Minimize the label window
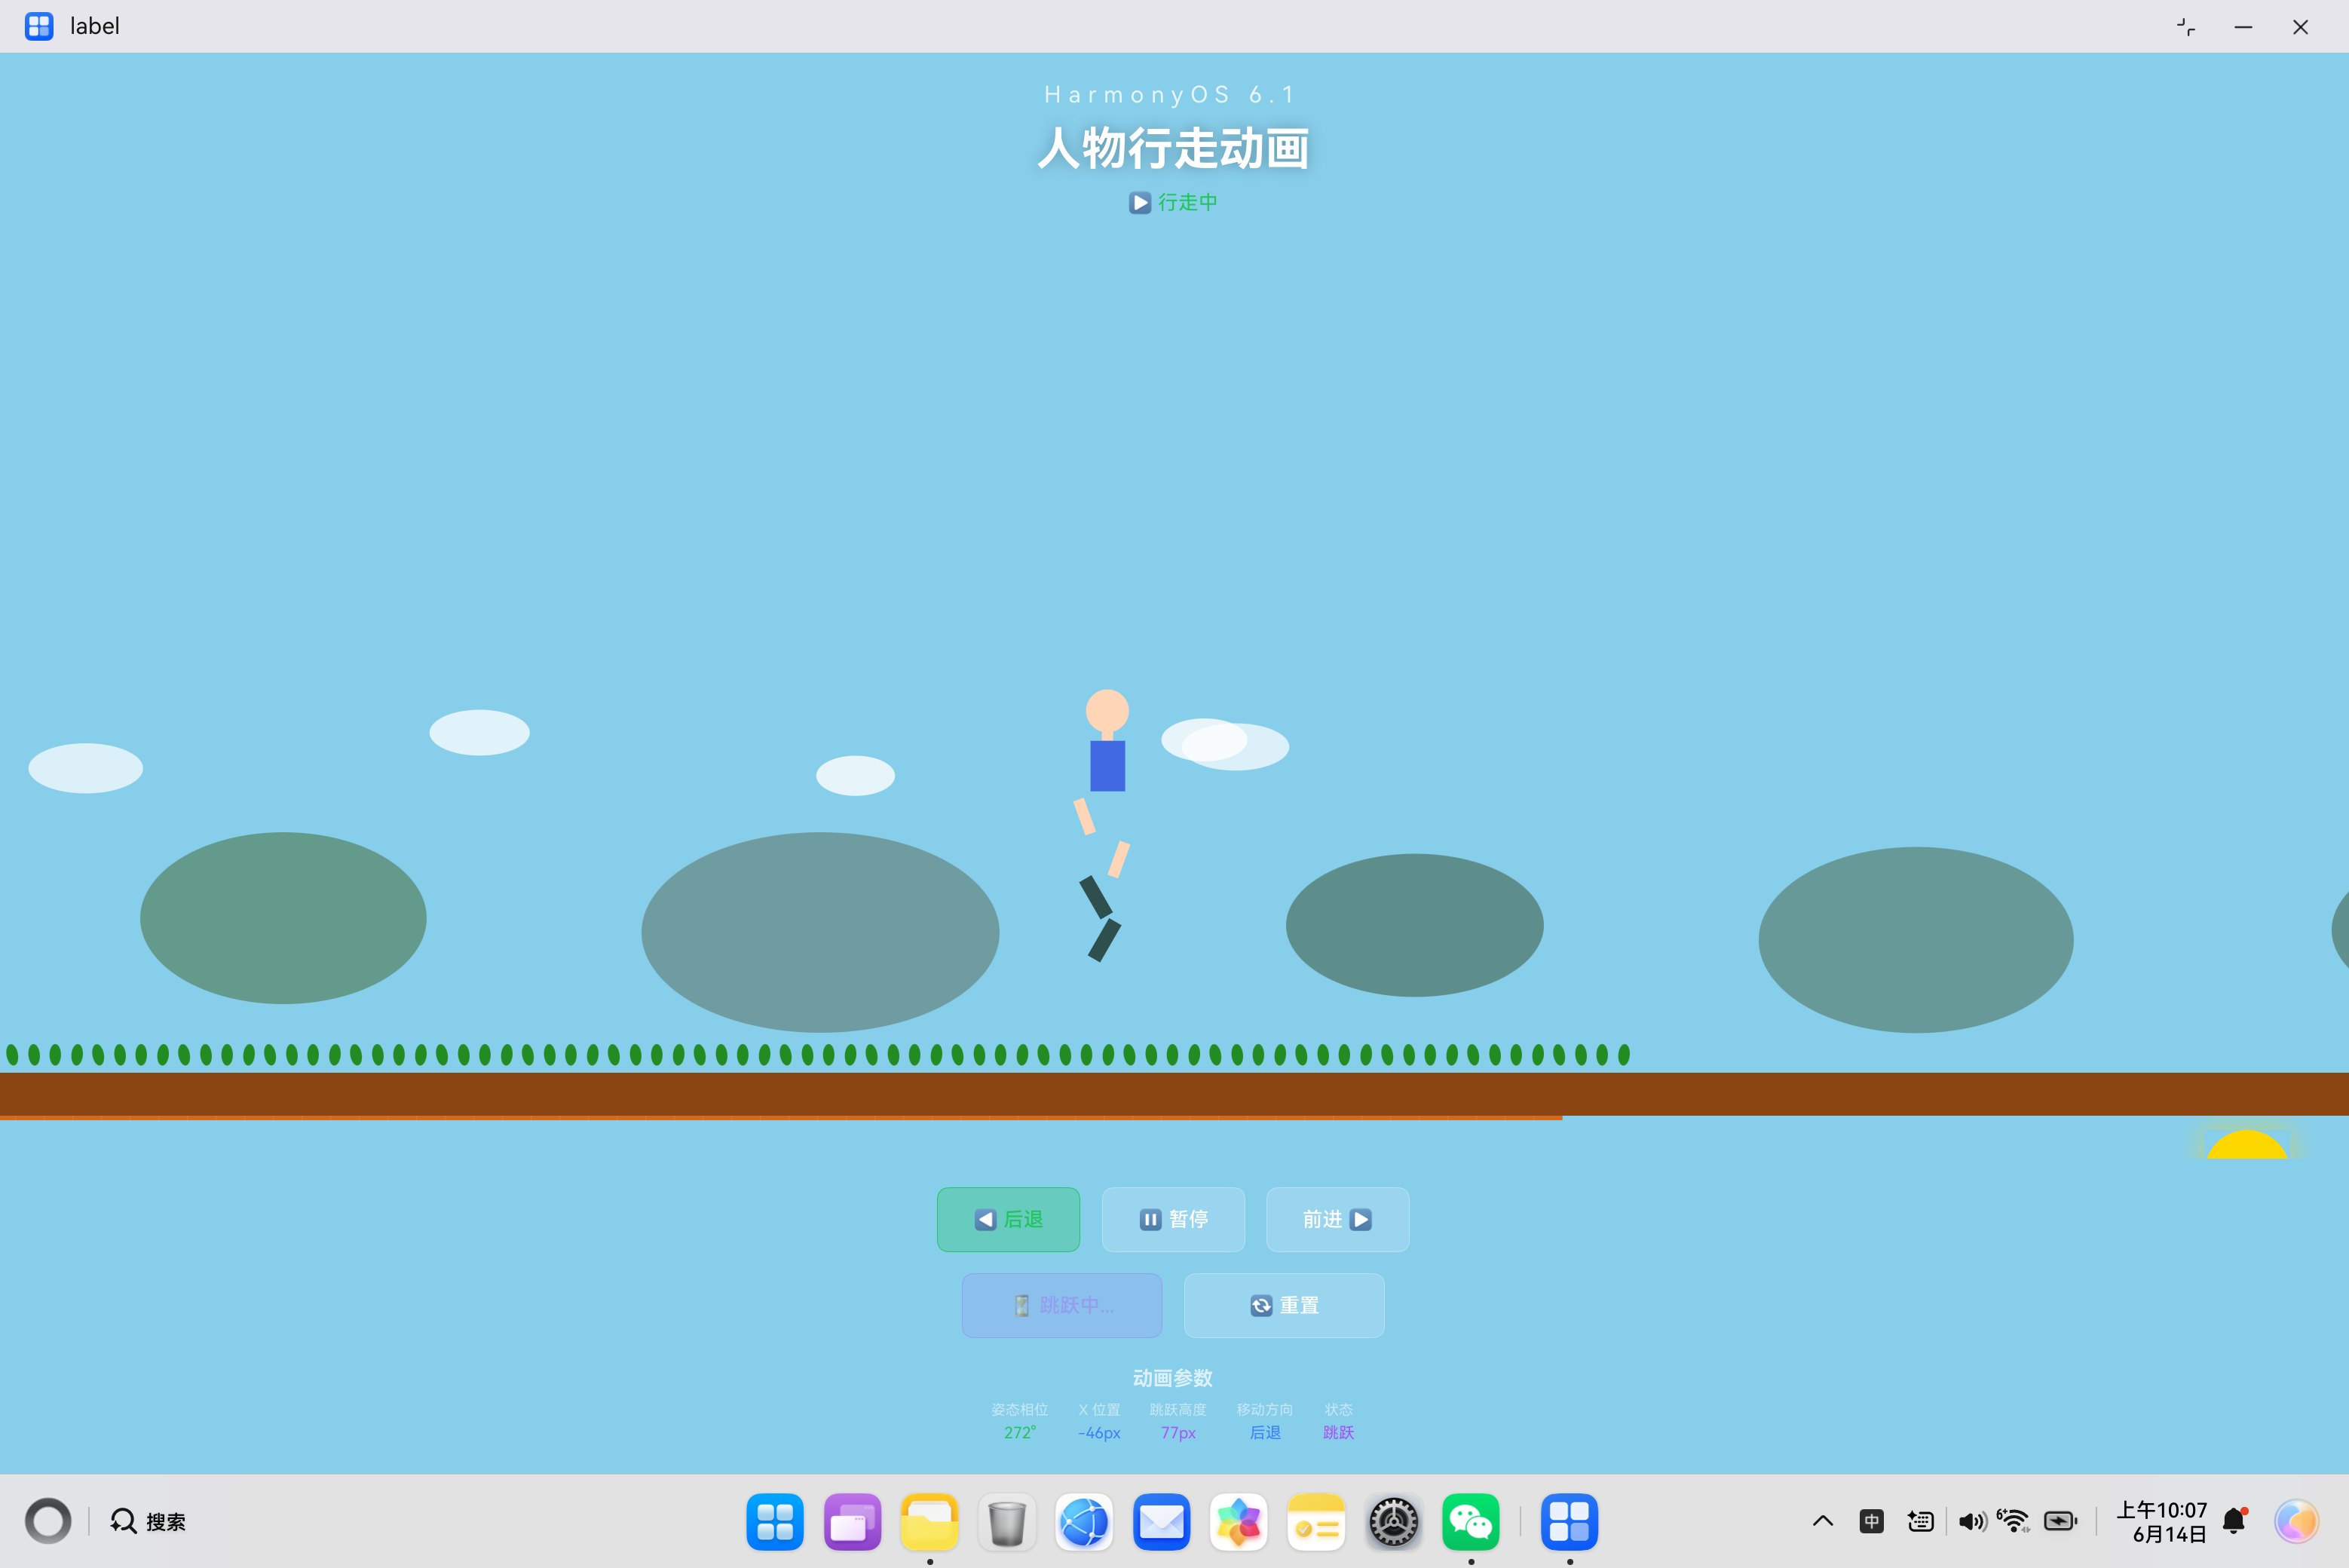 click(x=2243, y=27)
